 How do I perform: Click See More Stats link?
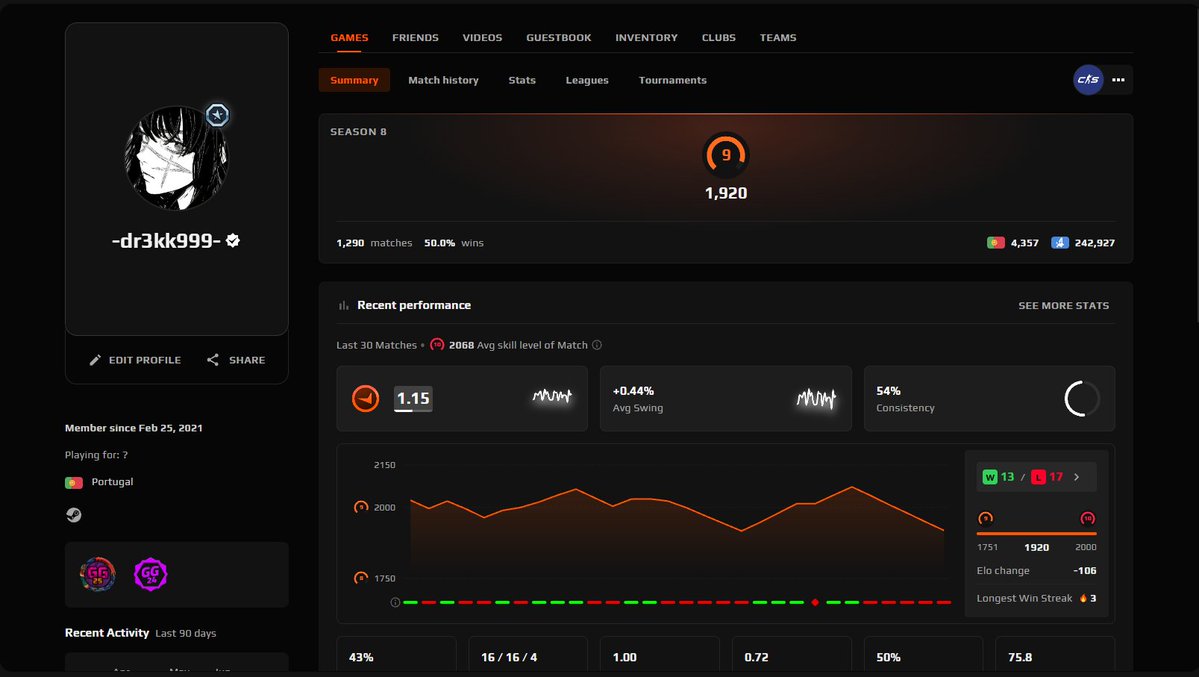[1063, 305]
